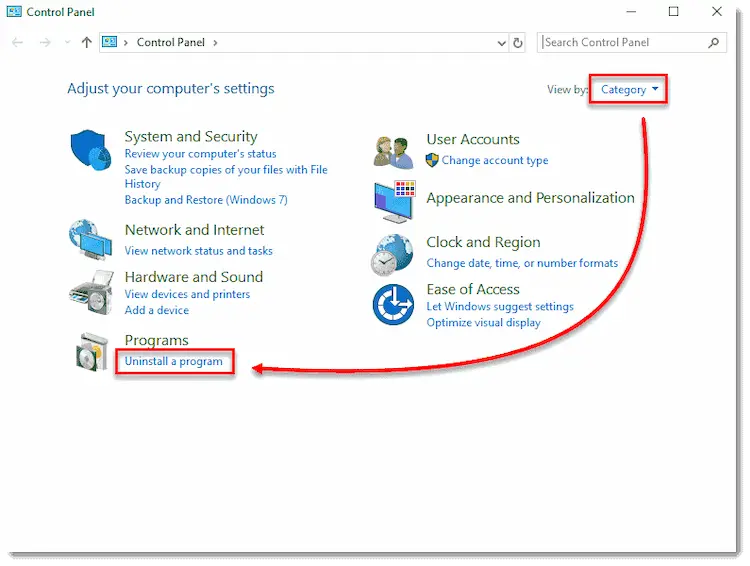
Task: Click the Programs disc box icon
Action: (92, 352)
